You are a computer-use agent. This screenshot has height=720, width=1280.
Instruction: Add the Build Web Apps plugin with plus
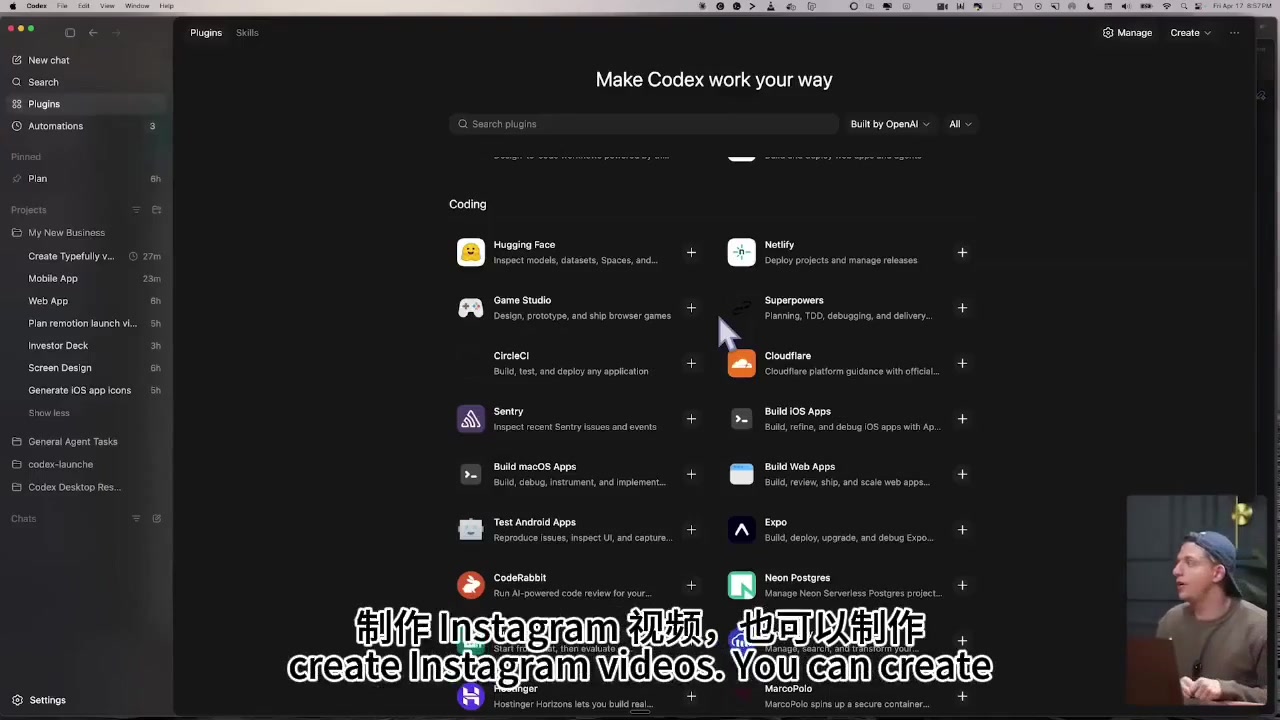tap(962, 474)
